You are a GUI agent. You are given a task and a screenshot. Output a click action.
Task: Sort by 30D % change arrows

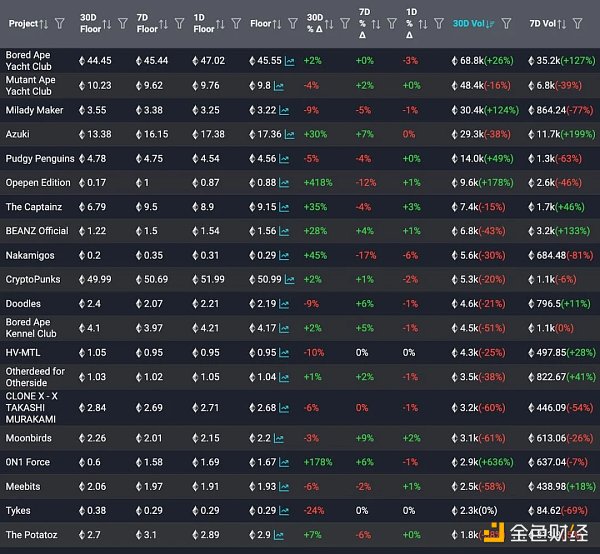329,24
